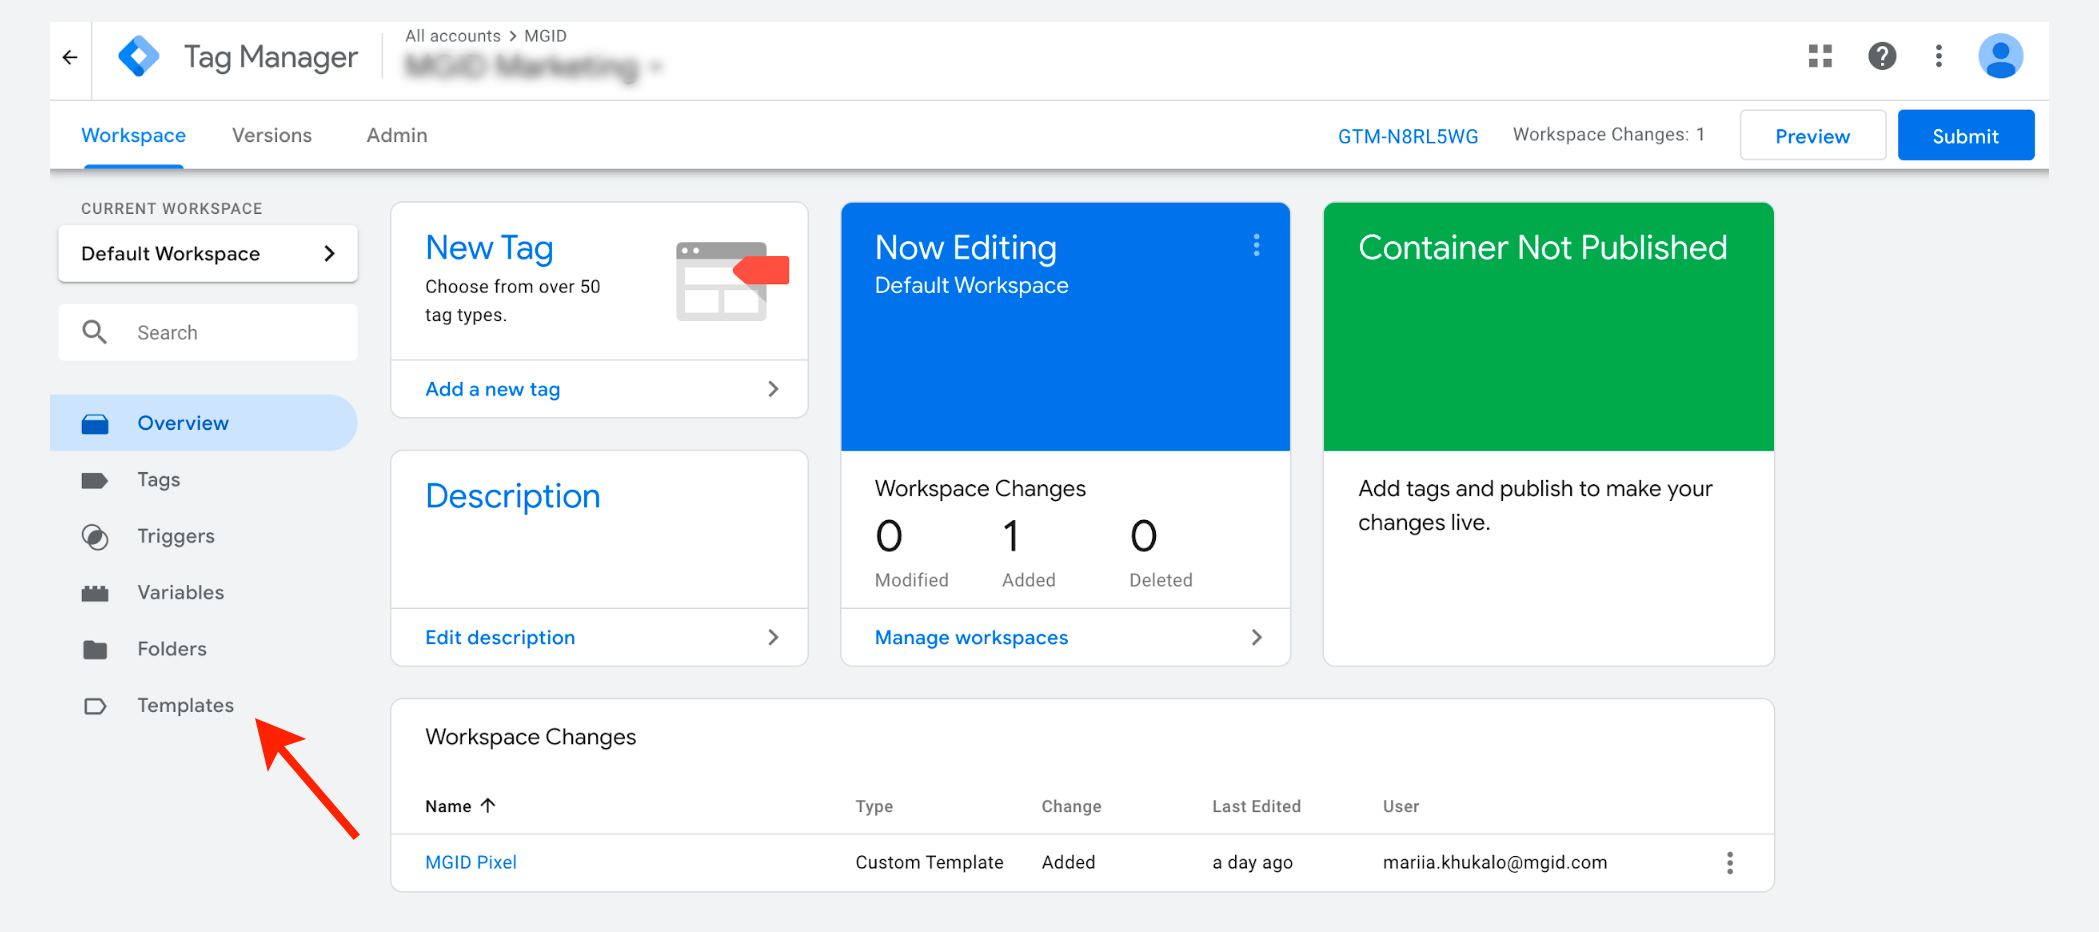Click the Container Not Published banner
Screen dimensions: 2099x932
1548,327
